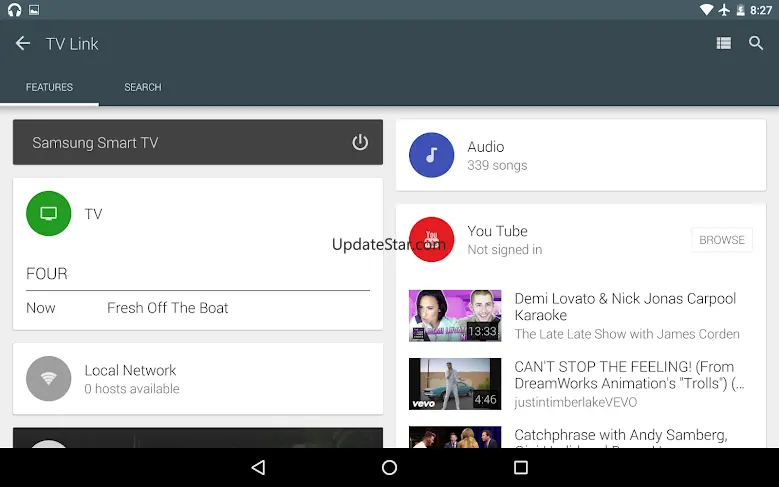Tap the 'FOUR' channel name
This screenshot has height=487, width=779.
47,274
